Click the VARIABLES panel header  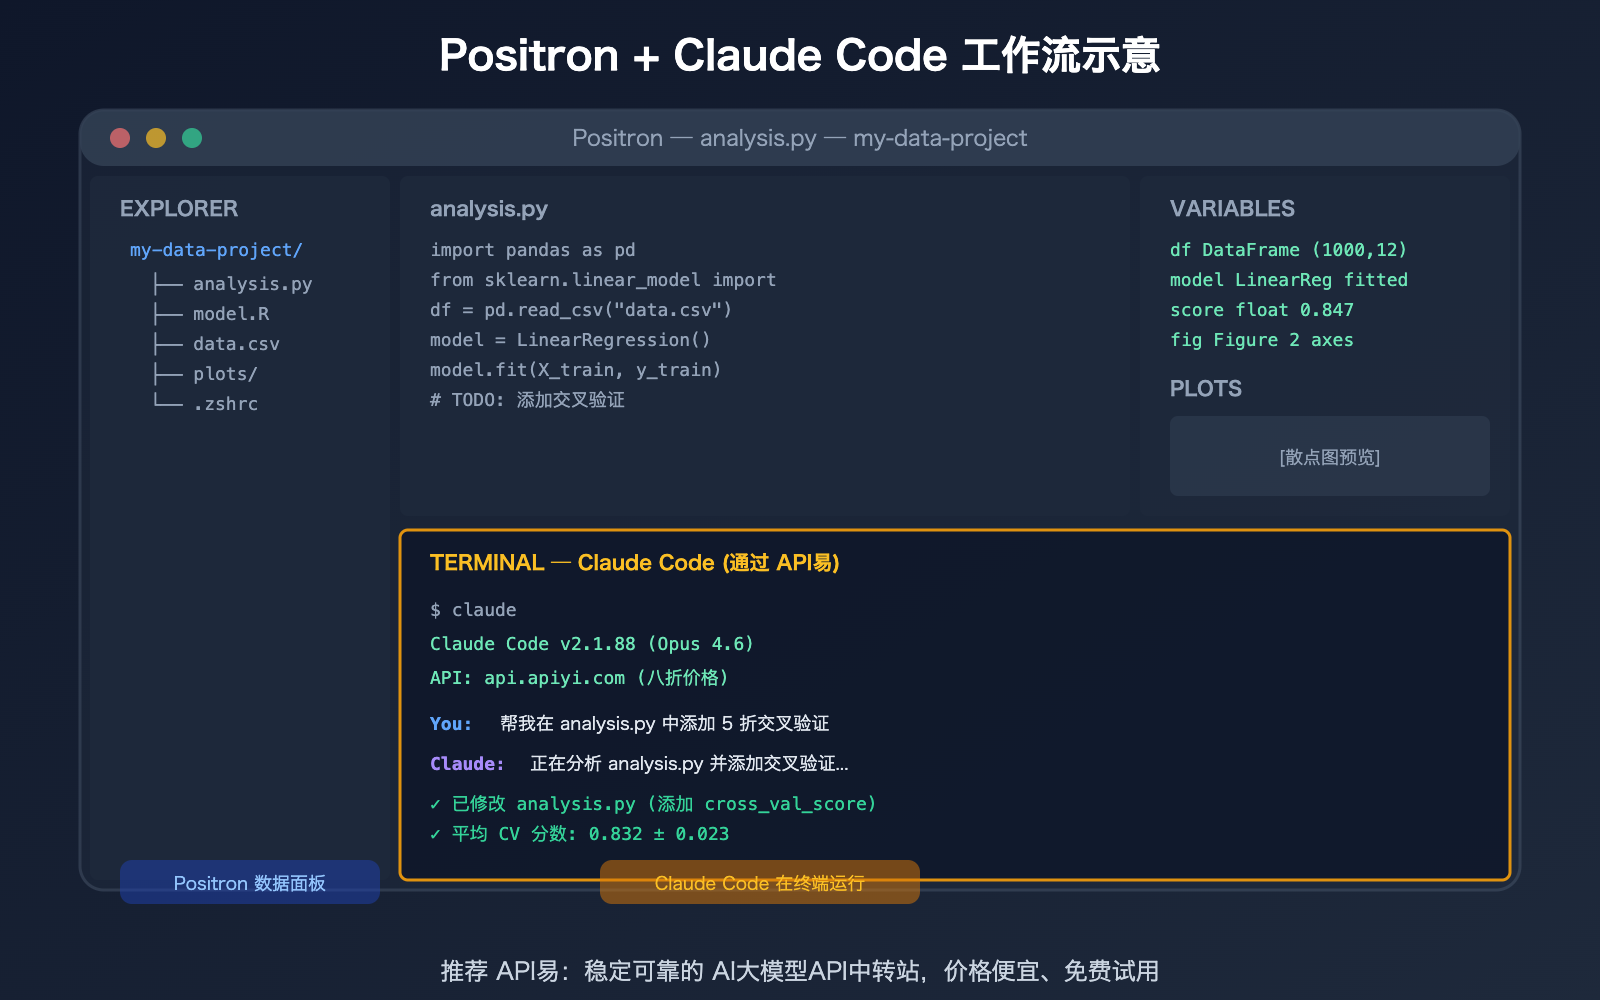[x=1232, y=208]
